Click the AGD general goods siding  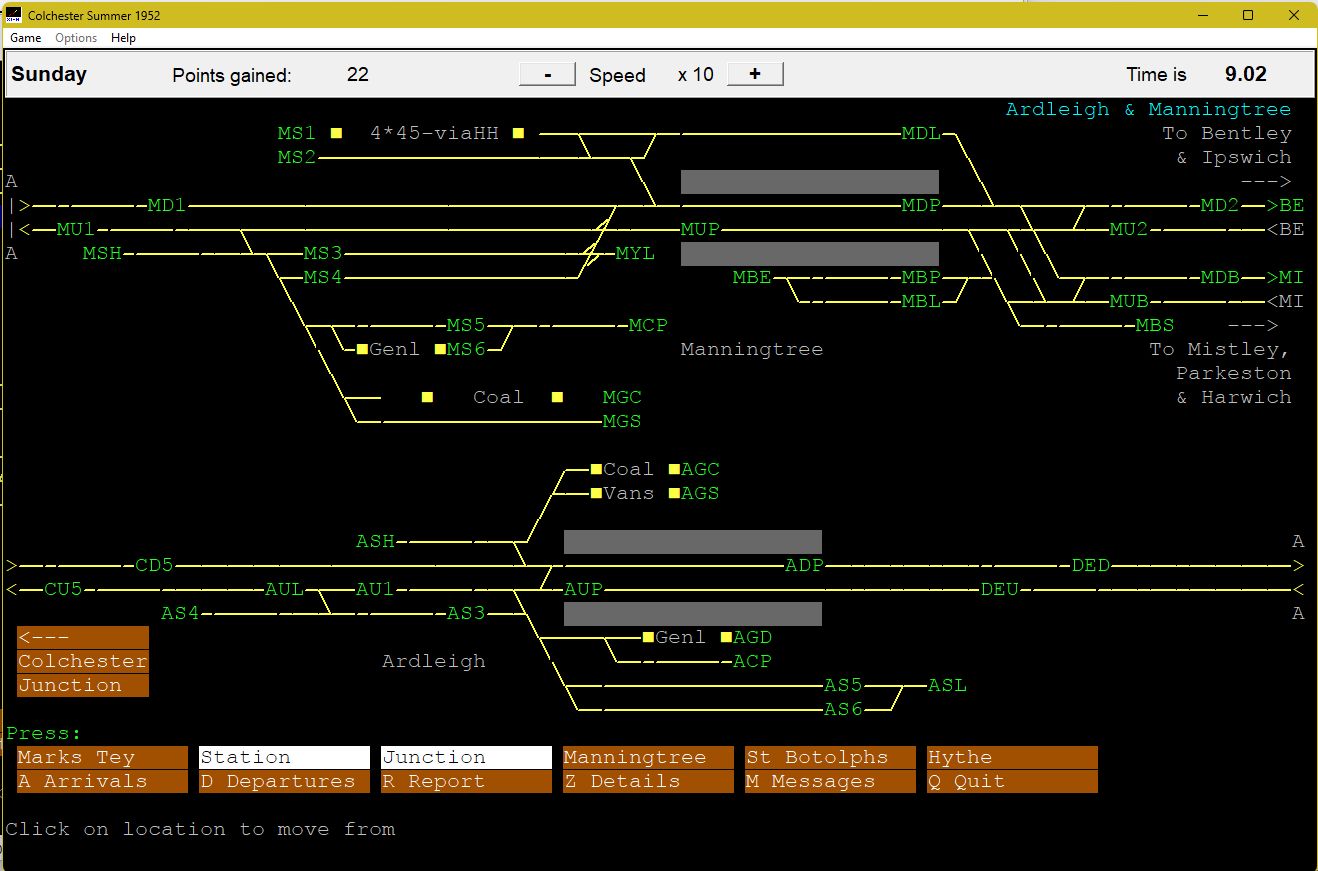pyautogui.click(x=752, y=637)
